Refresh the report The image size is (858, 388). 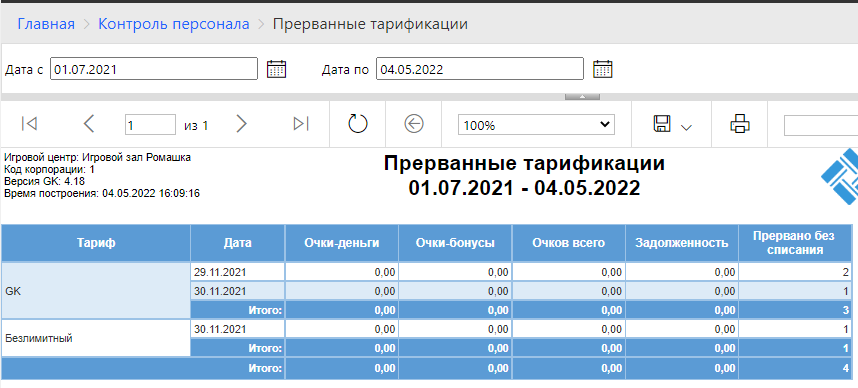(x=358, y=124)
